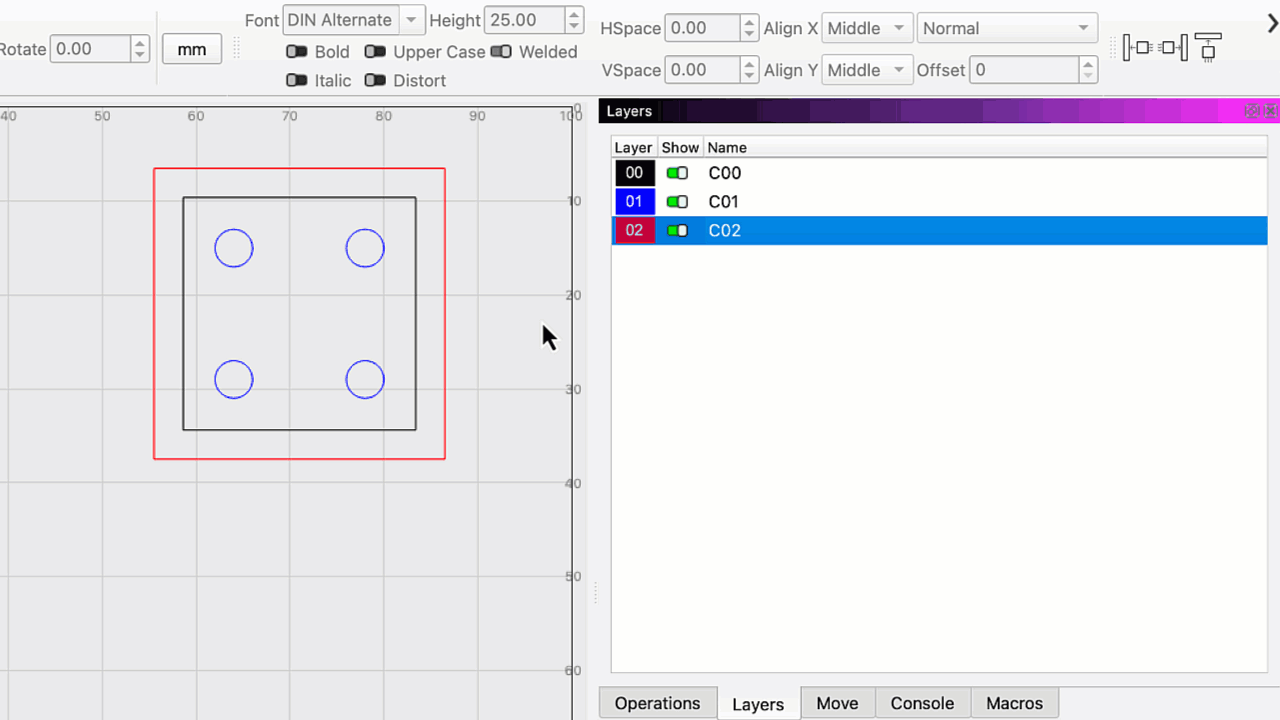Screen dimensions: 1280x720
Task: Click the blue 01 layer color swatch
Action: (634, 202)
